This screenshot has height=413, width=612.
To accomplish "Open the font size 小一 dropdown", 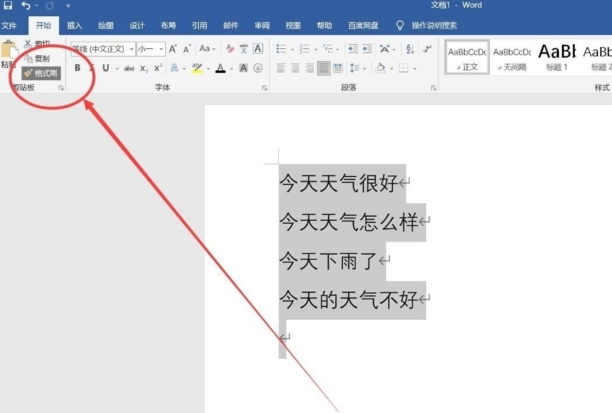I will (161, 49).
